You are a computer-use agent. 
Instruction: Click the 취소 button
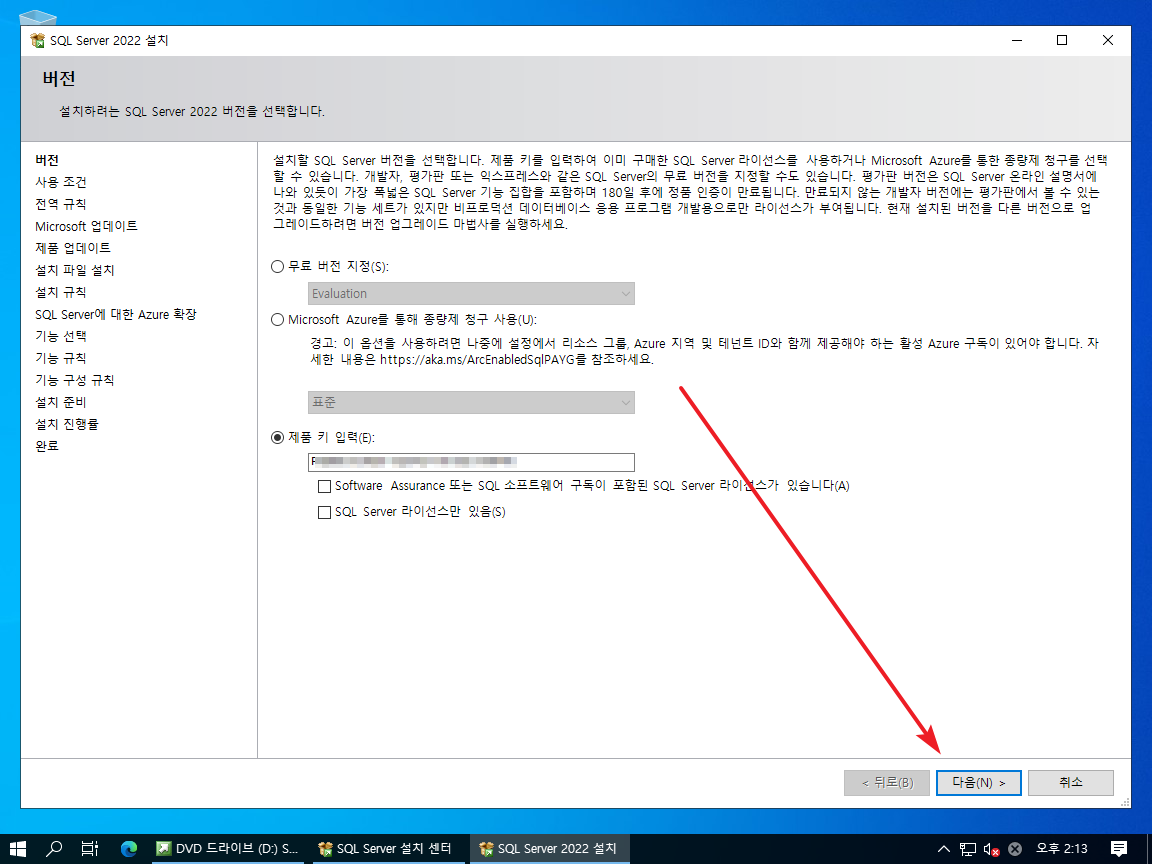click(1070, 782)
